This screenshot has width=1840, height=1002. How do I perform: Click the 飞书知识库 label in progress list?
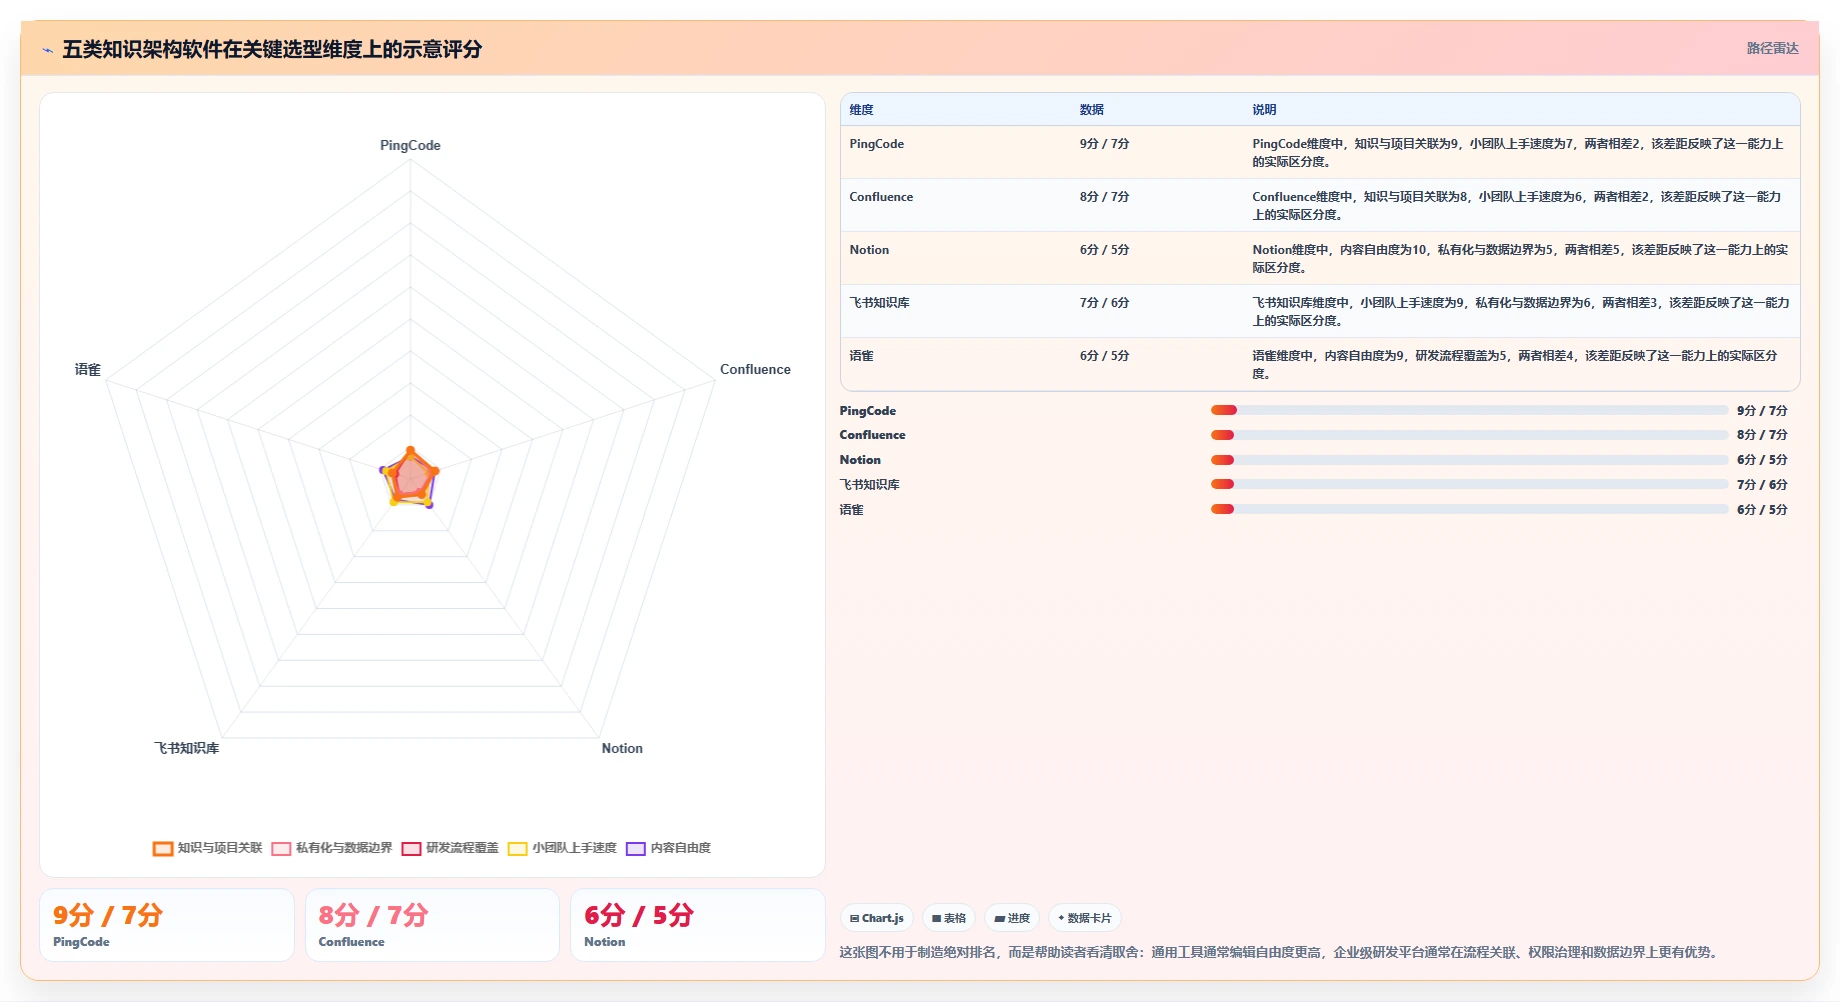point(869,485)
